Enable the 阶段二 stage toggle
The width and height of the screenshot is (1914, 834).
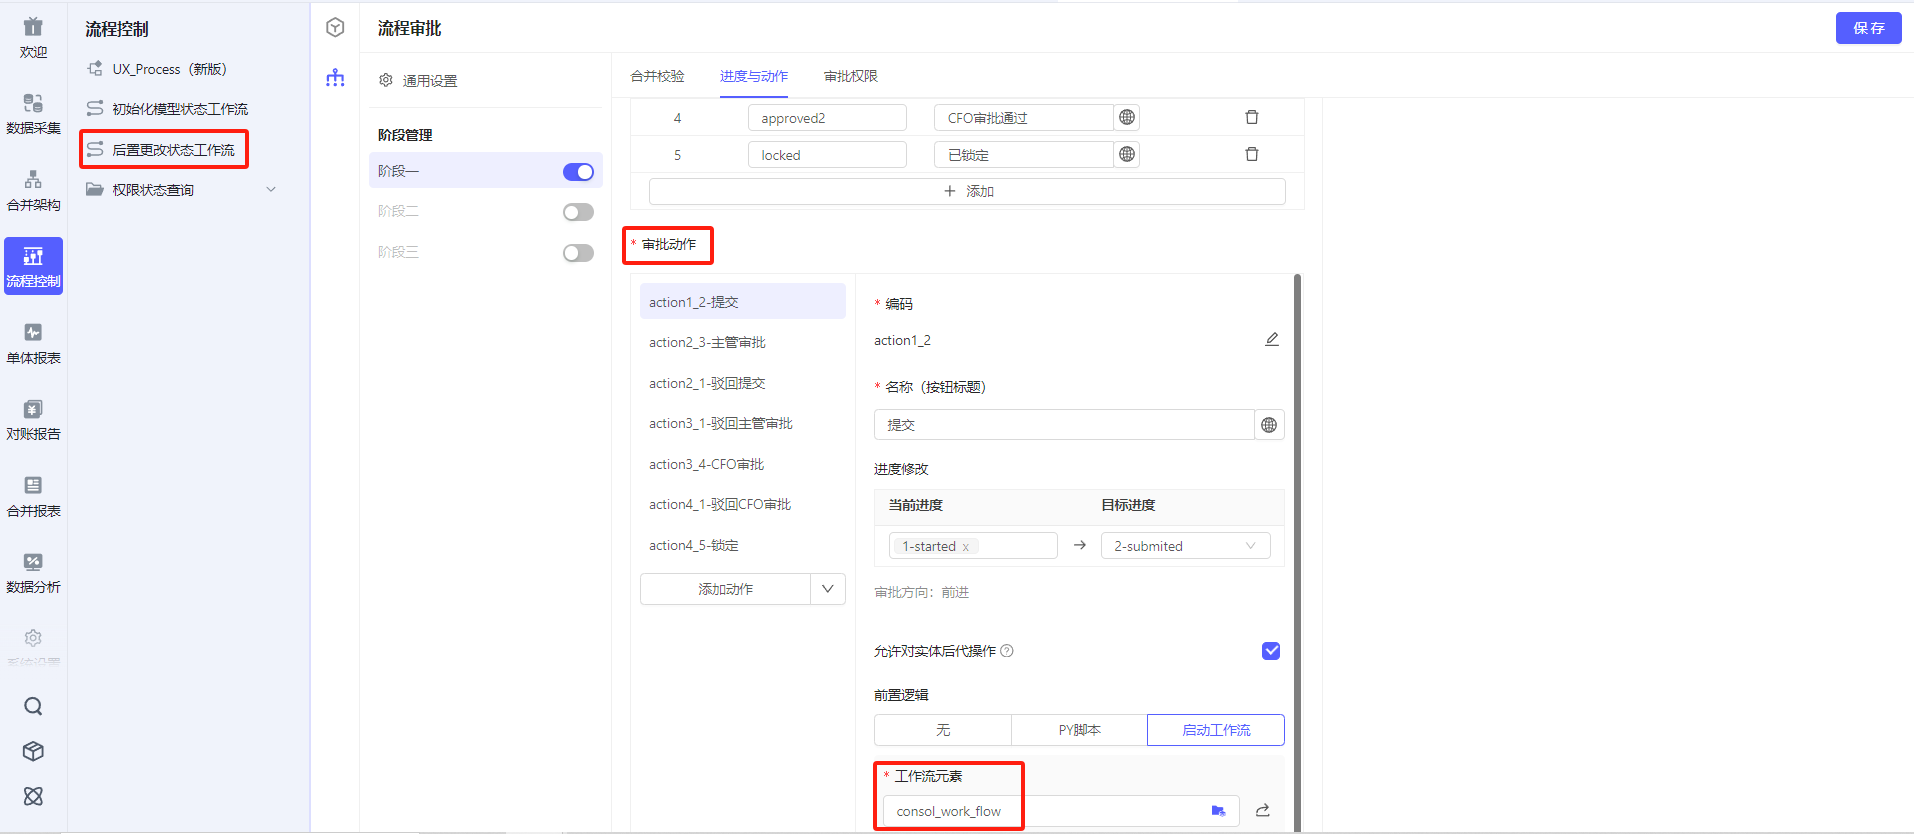pyautogui.click(x=578, y=212)
